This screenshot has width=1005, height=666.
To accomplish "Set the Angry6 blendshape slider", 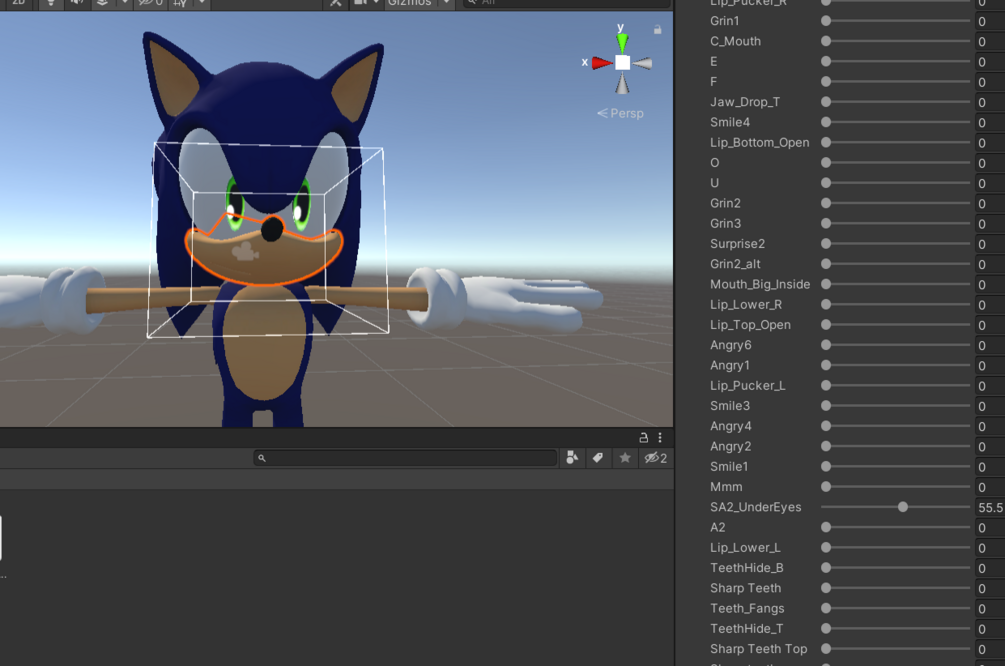I will point(895,345).
